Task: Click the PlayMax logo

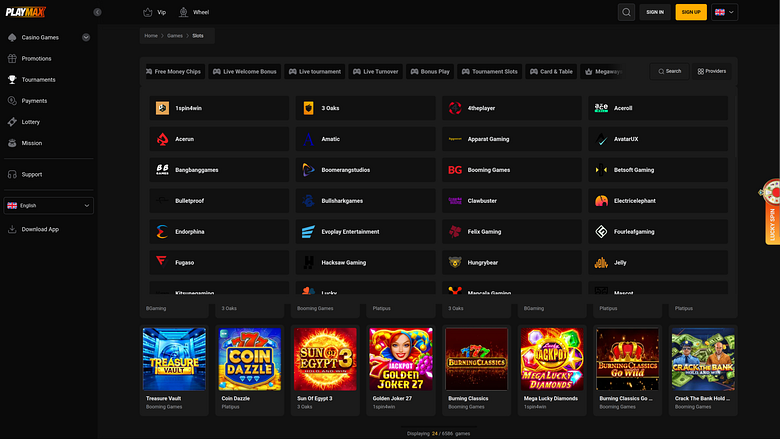Action: tap(26, 12)
